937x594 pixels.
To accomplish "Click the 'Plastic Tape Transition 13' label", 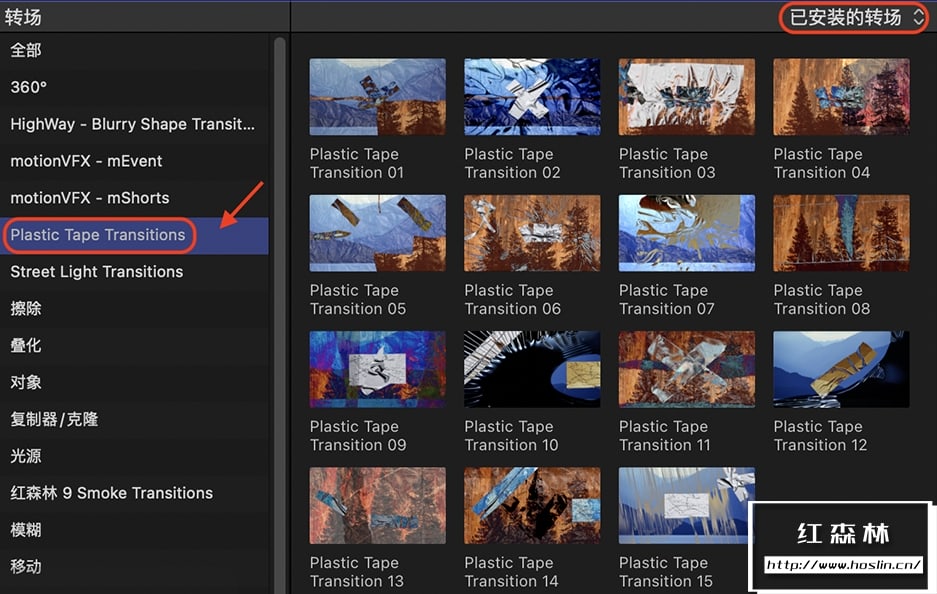I will click(x=357, y=572).
